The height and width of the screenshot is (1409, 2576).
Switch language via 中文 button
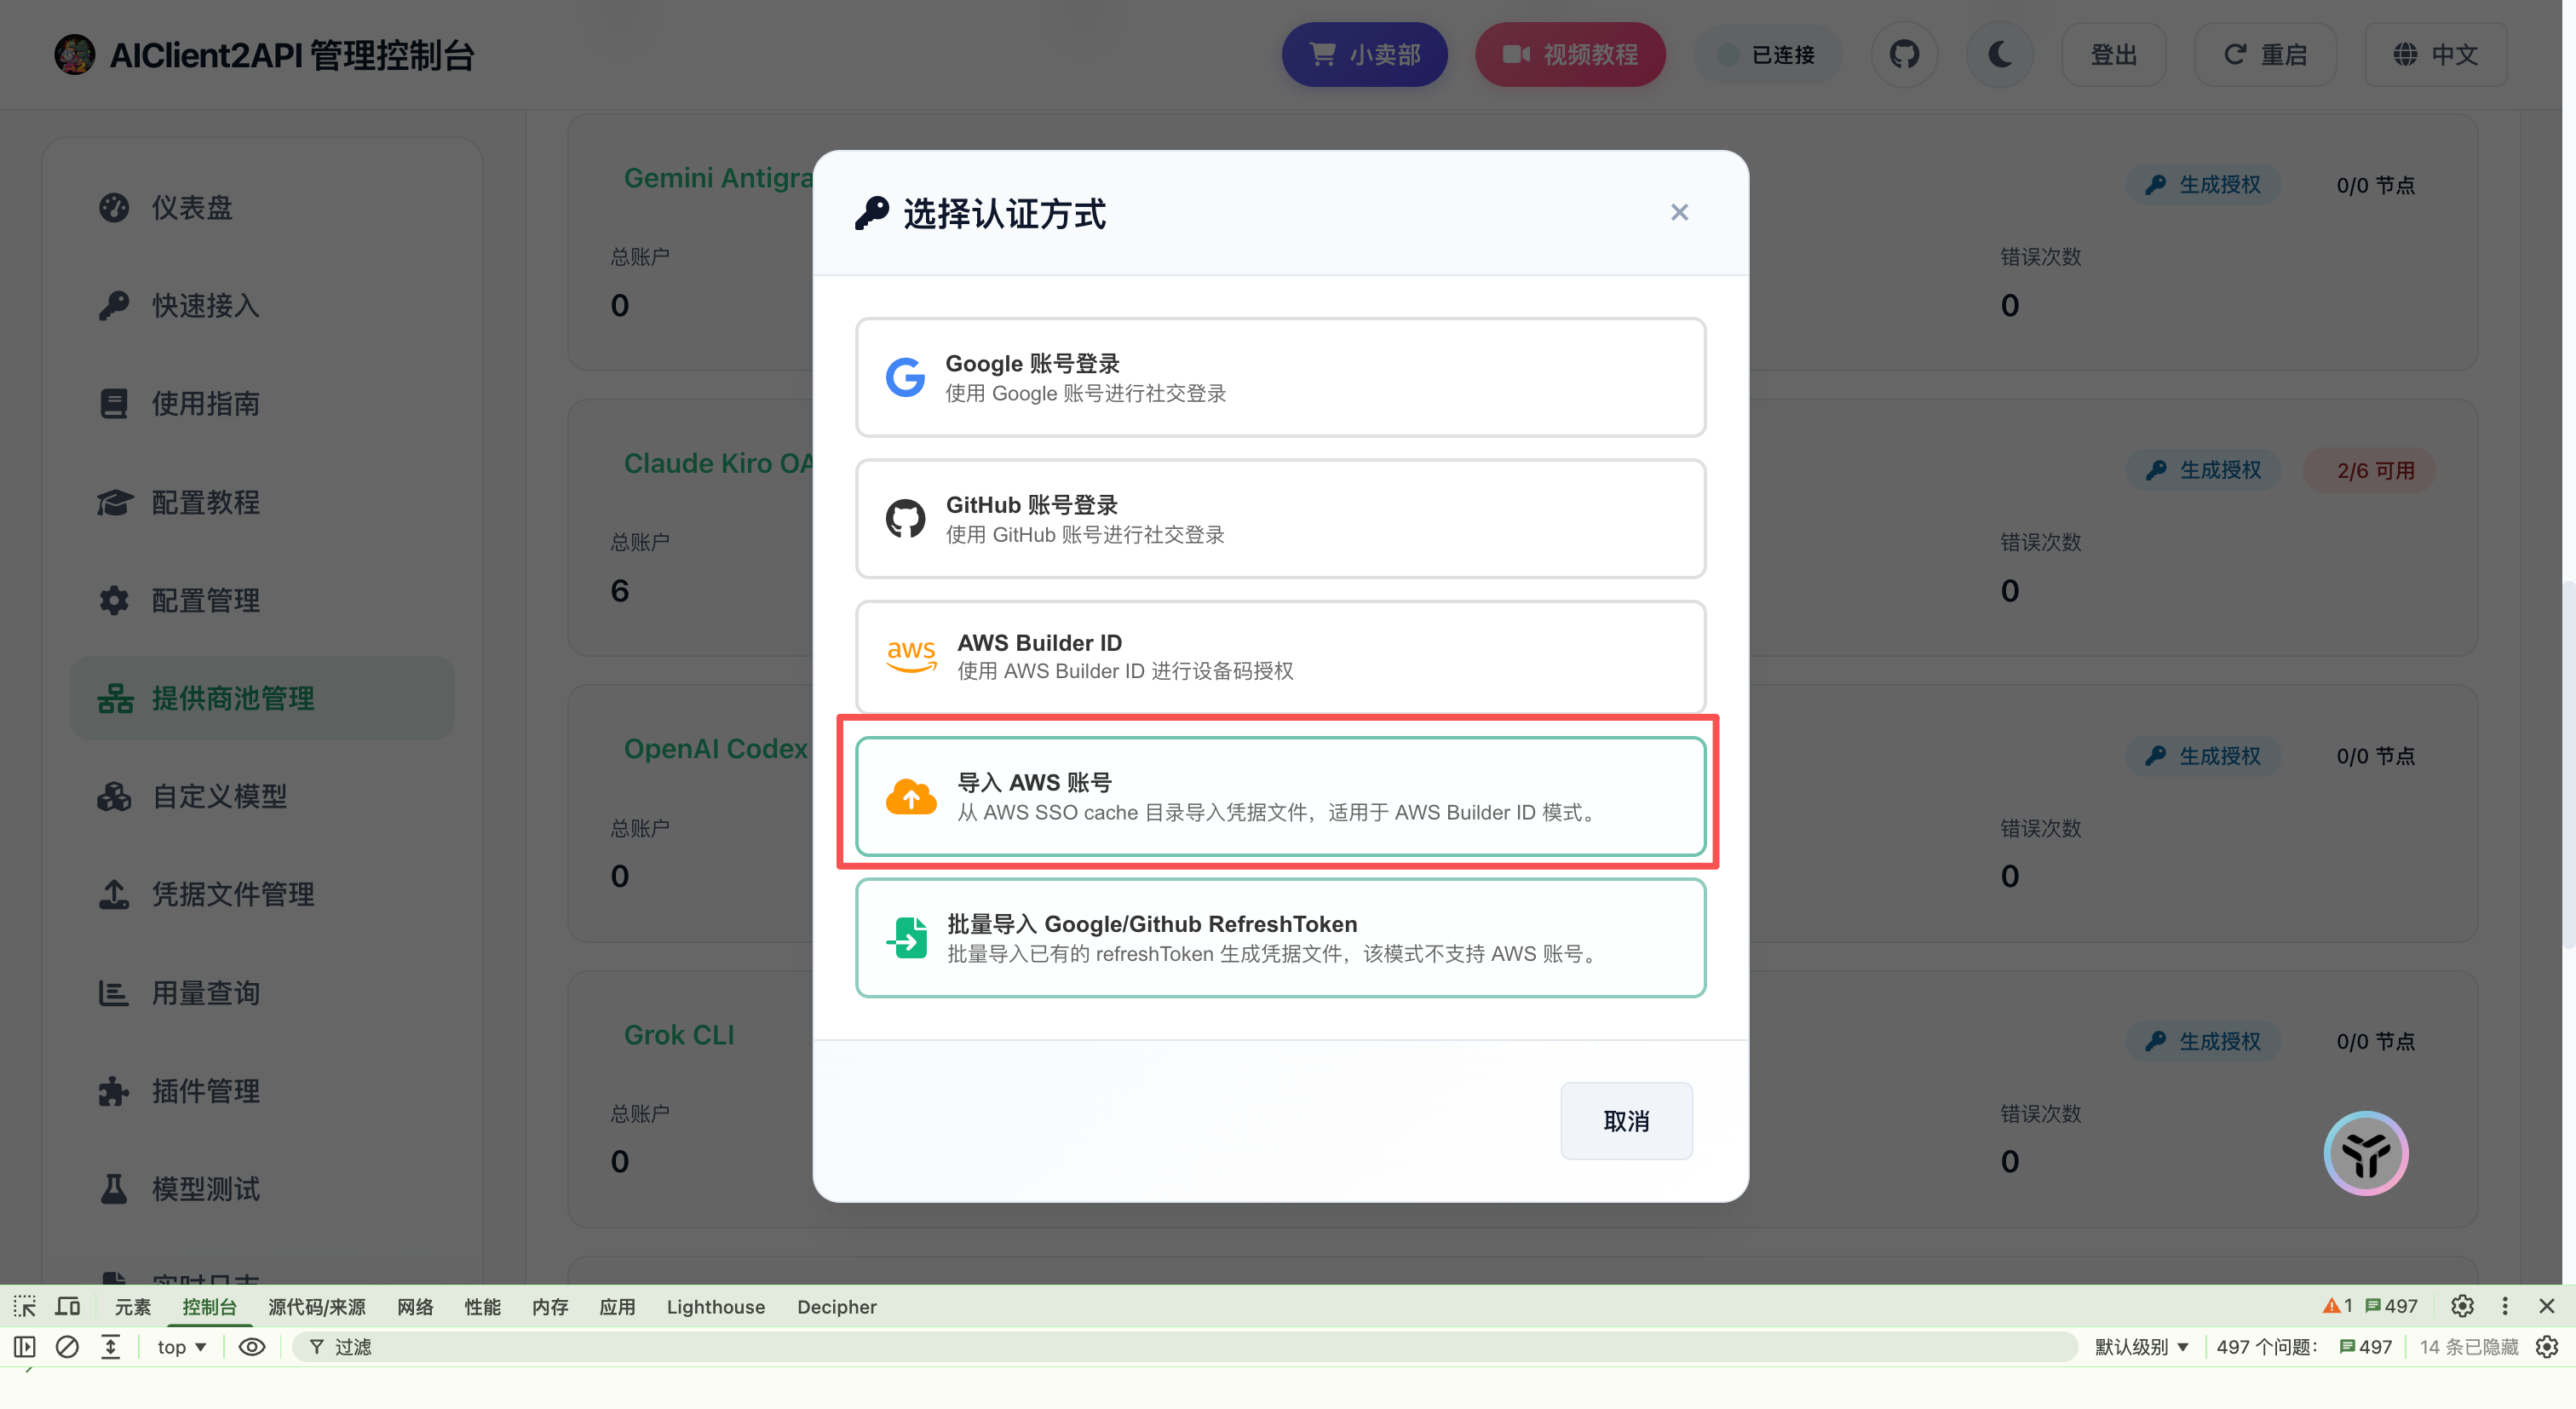pos(2435,54)
